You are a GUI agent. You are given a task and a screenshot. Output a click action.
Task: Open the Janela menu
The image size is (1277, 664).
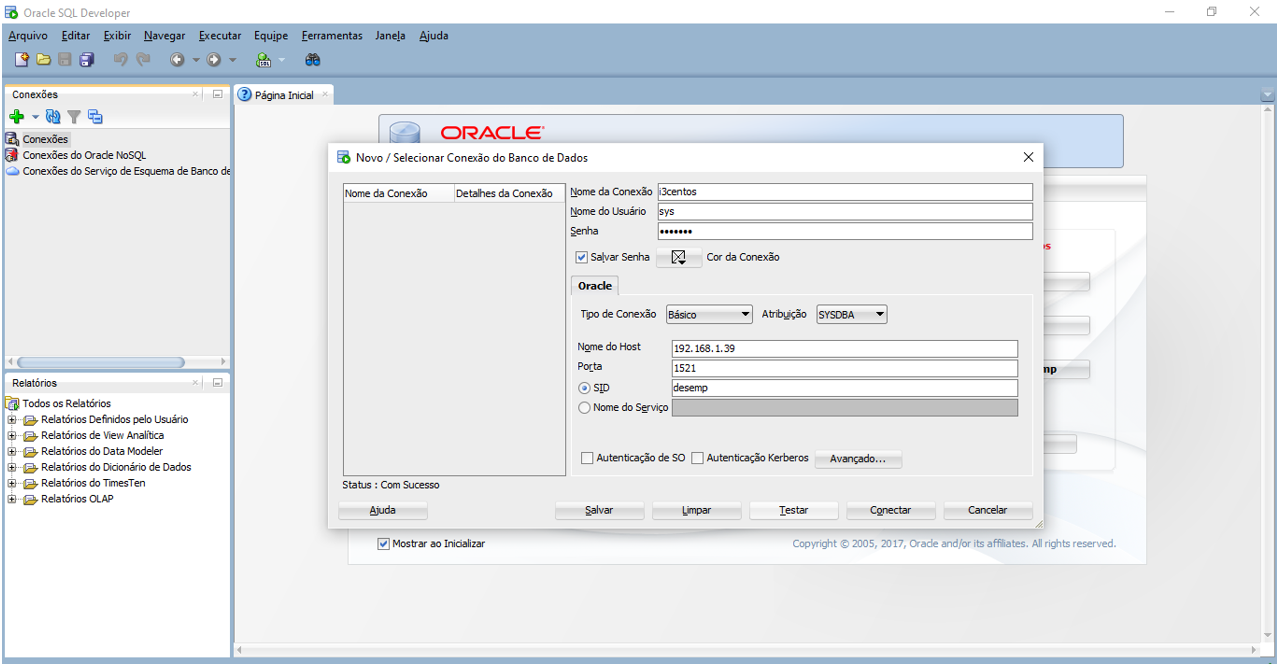(390, 36)
